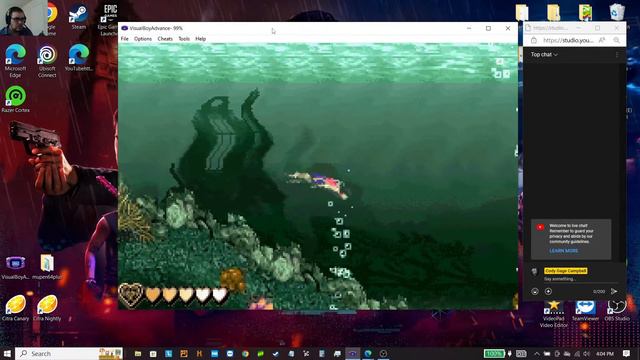Click the battery 100% indicator
Image resolution: width=640 pixels, height=360 pixels.
(x=494, y=353)
